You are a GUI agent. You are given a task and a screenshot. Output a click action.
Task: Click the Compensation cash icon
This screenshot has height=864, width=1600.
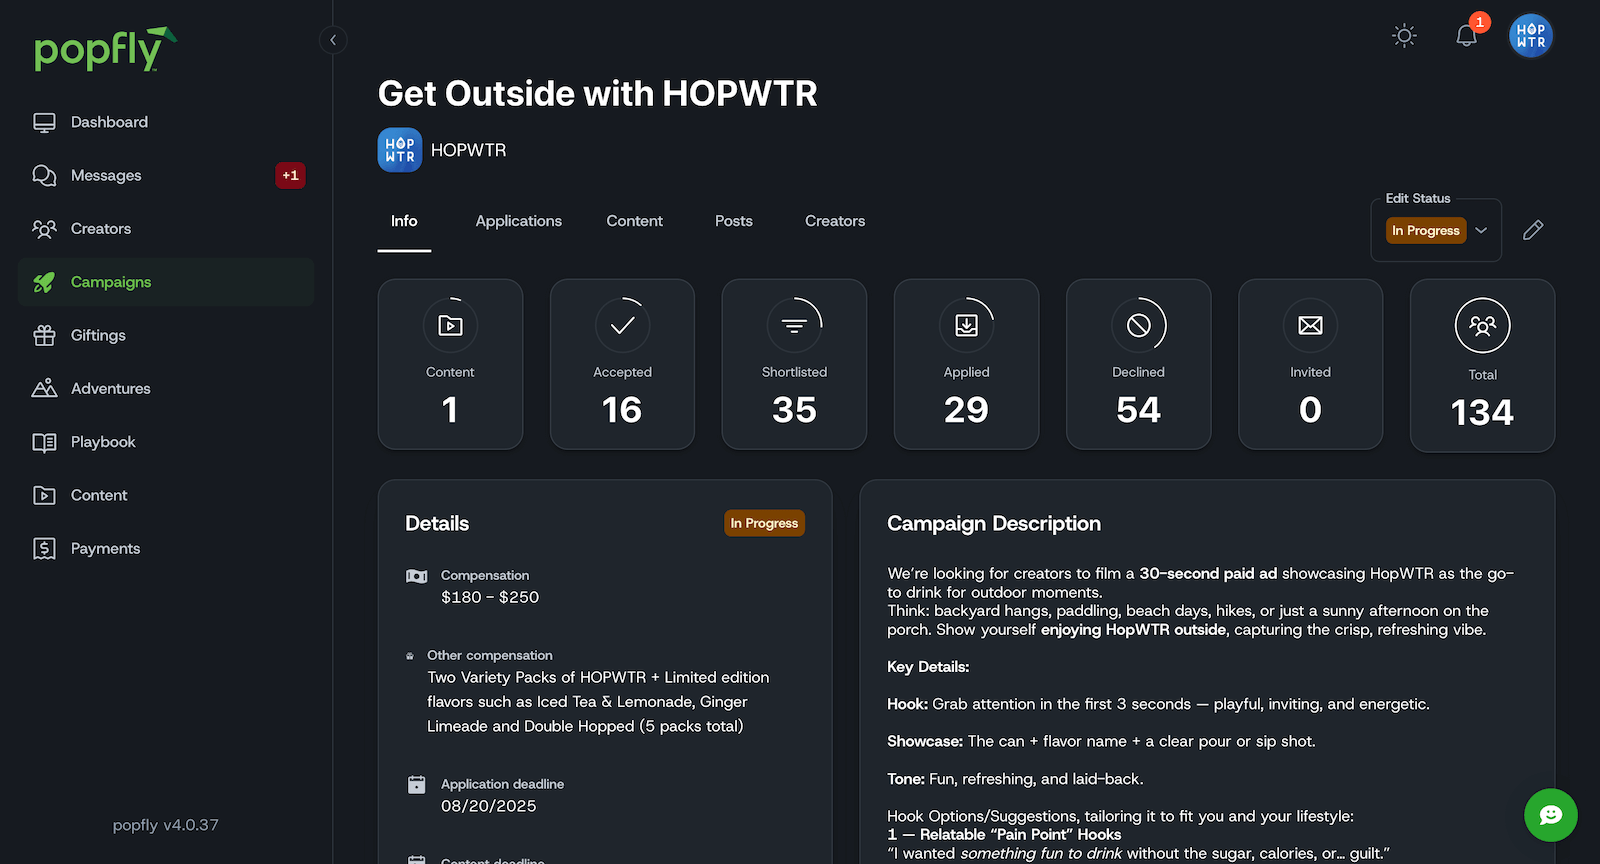[x=417, y=576]
